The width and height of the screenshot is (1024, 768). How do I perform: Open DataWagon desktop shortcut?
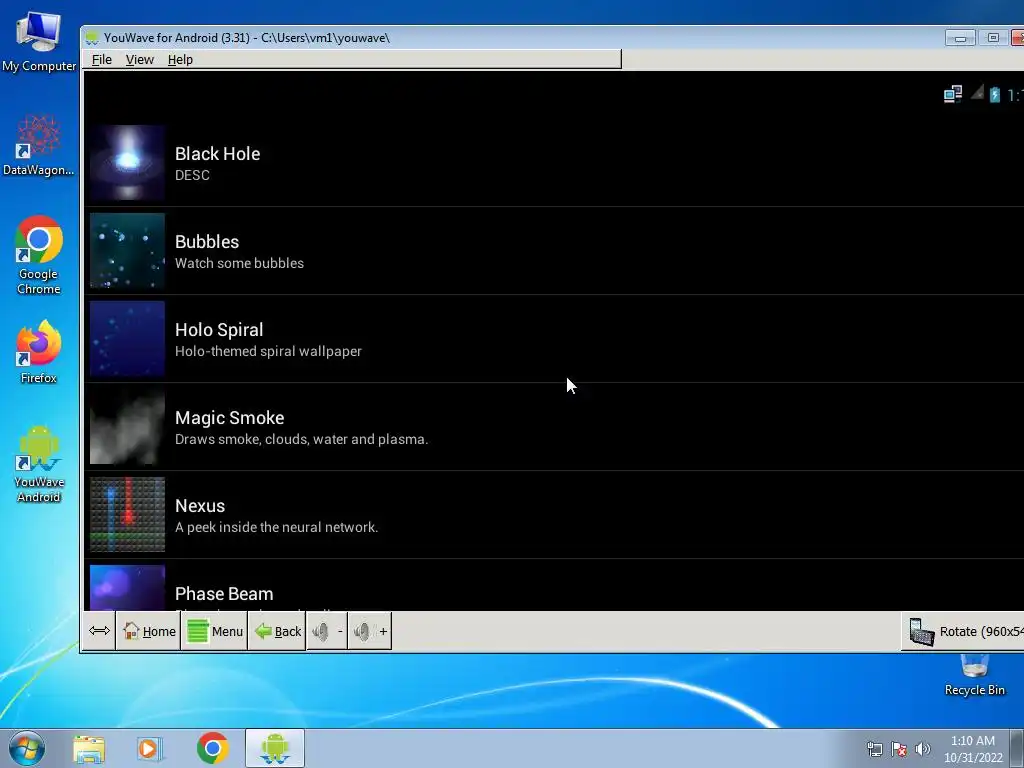[39, 145]
